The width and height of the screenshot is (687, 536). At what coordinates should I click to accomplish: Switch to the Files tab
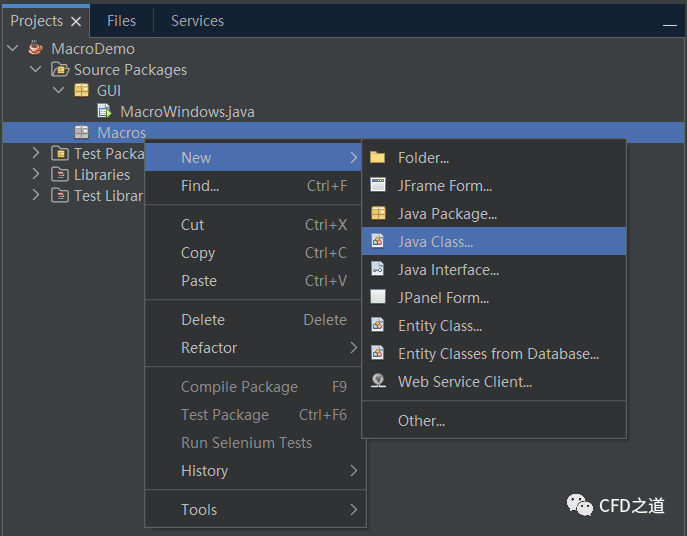121,21
